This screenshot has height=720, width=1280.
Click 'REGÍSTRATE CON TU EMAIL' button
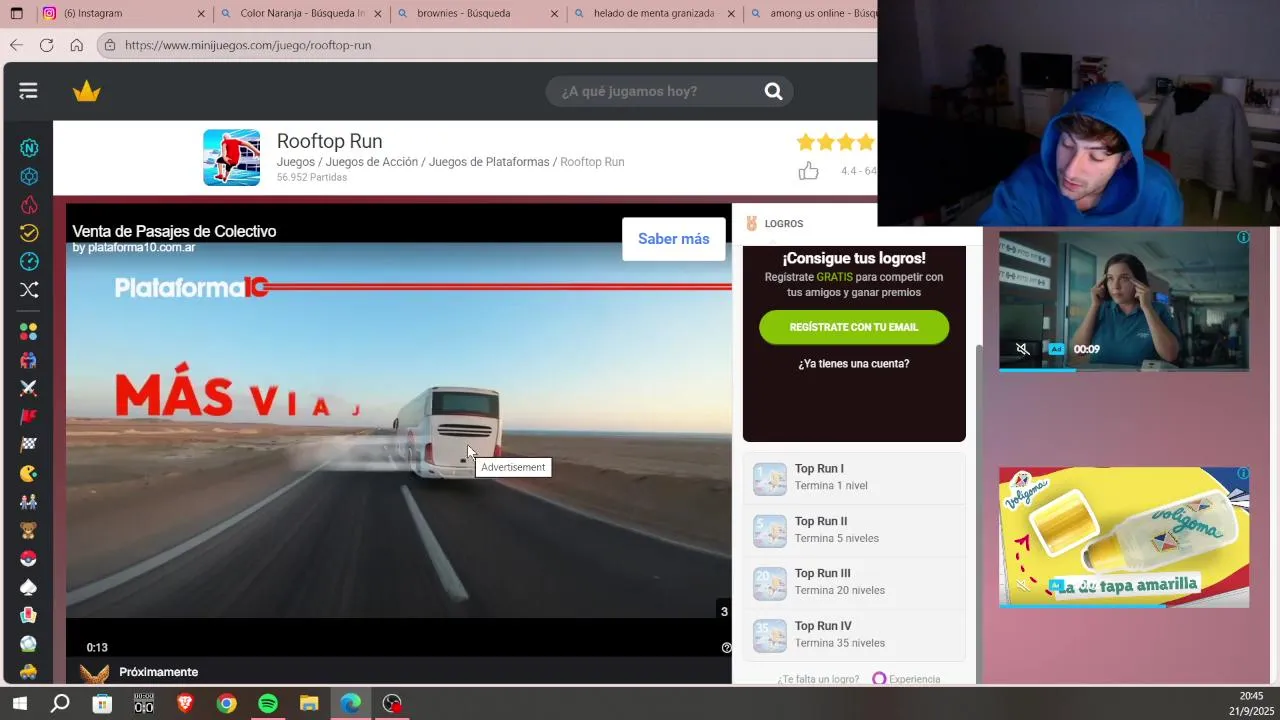click(853, 327)
